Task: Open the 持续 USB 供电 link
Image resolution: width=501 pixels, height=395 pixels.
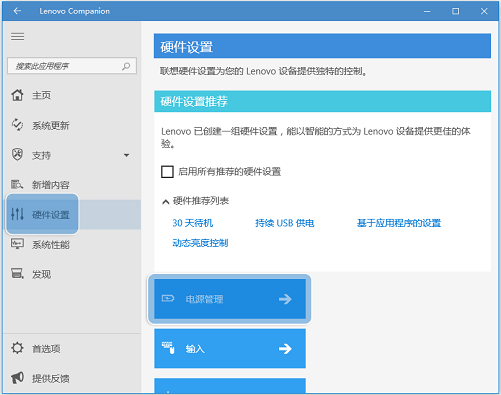Action: click(x=285, y=223)
